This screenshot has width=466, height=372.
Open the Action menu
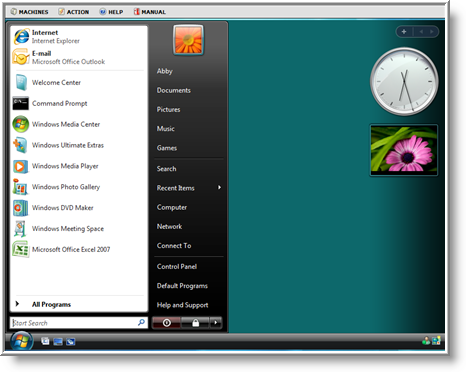pyautogui.click(x=74, y=12)
